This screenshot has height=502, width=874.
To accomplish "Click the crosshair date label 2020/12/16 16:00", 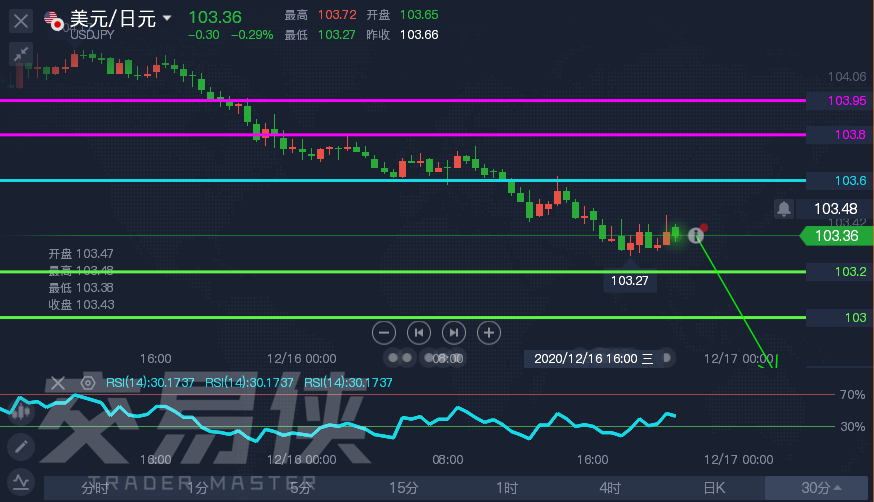I will coord(593,358).
